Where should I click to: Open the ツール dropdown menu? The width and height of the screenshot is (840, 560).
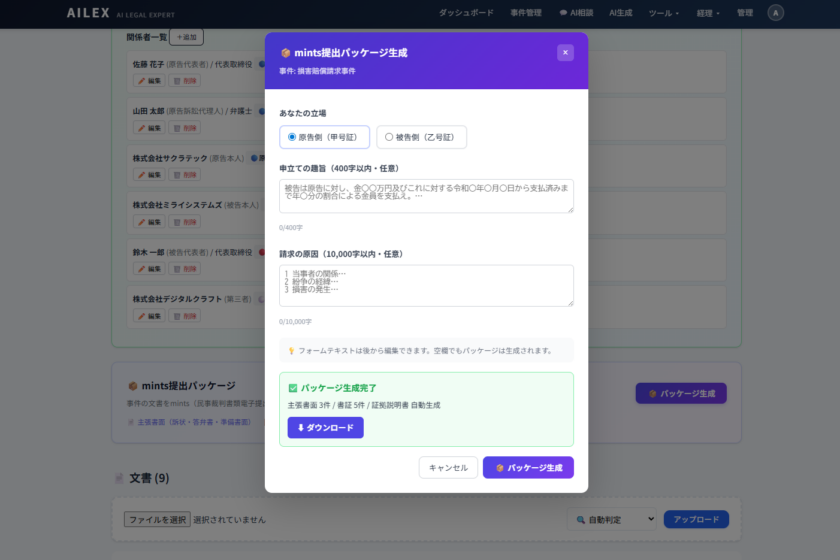pyautogui.click(x=663, y=13)
